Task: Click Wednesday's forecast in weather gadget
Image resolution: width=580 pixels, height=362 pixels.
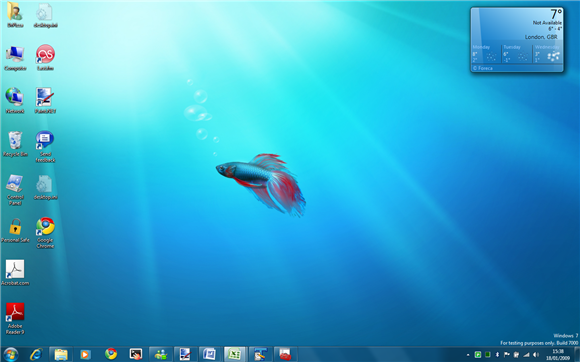Action: click(548, 54)
